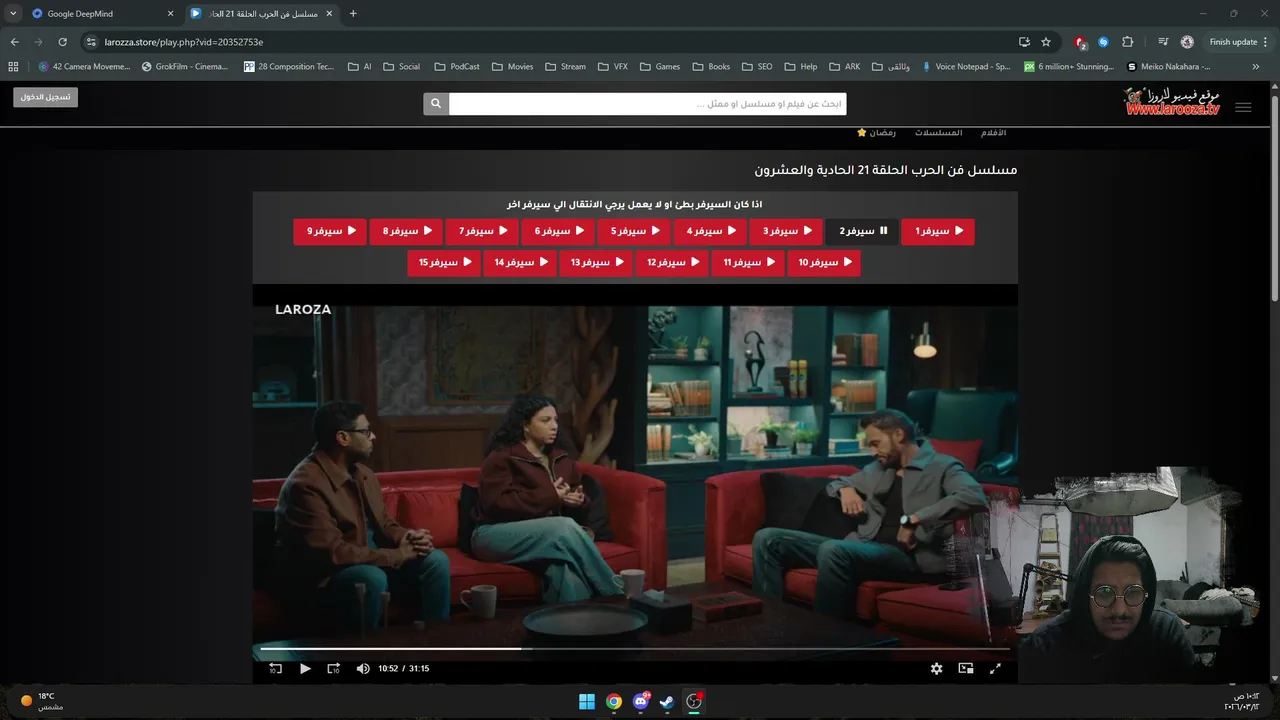The image size is (1280, 720).
Task: Open the red extension with badge 2
Action: (1080, 42)
